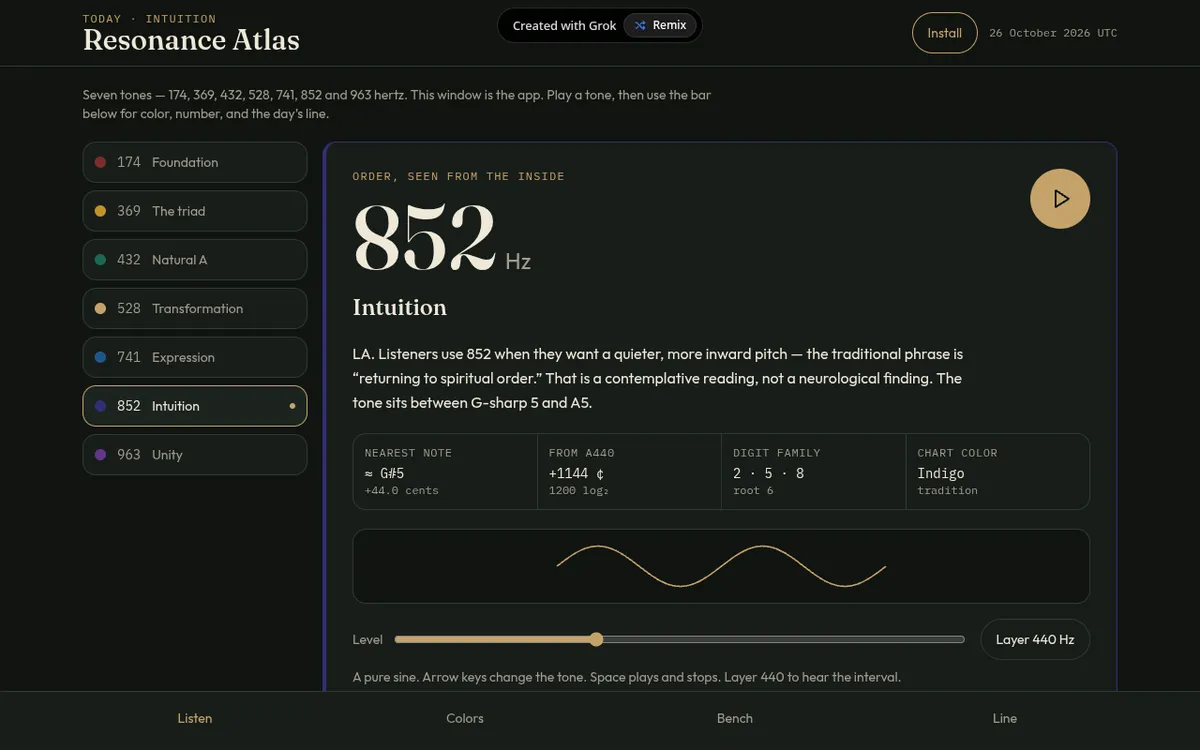Select the 741 Expression tone
Image resolution: width=1200 pixels, height=750 pixels.
(195, 357)
